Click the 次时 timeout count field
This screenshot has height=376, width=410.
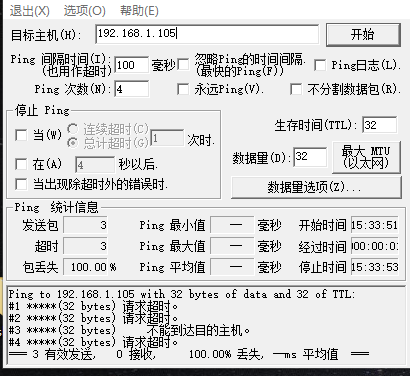(167, 138)
